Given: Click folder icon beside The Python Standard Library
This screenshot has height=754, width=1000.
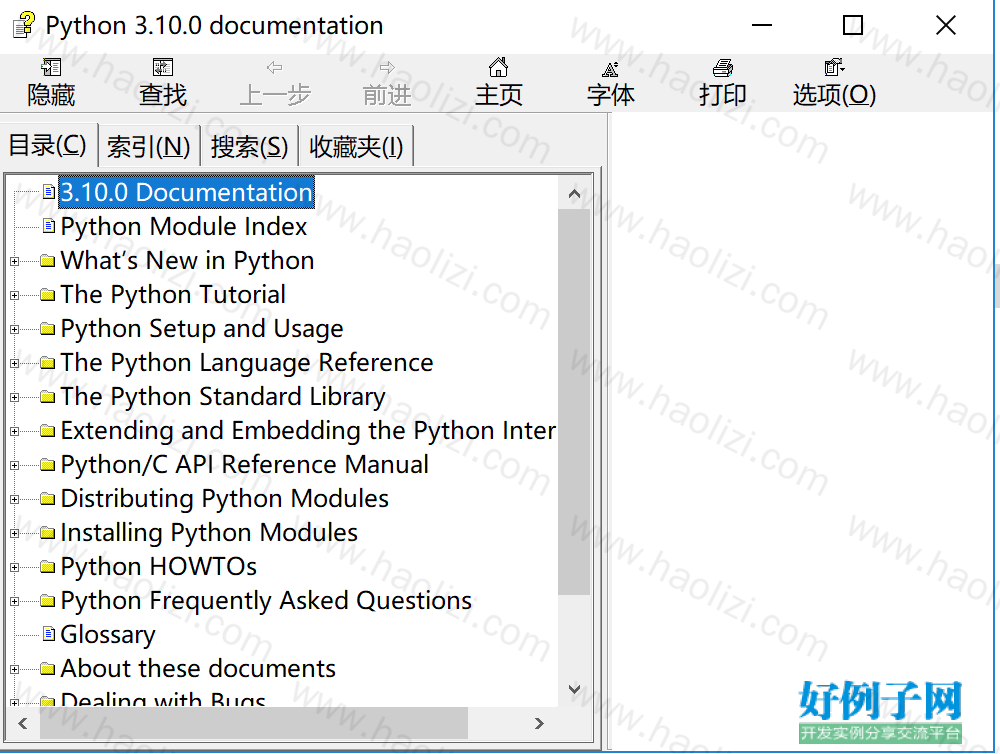Looking at the screenshot, I should [x=47, y=396].
